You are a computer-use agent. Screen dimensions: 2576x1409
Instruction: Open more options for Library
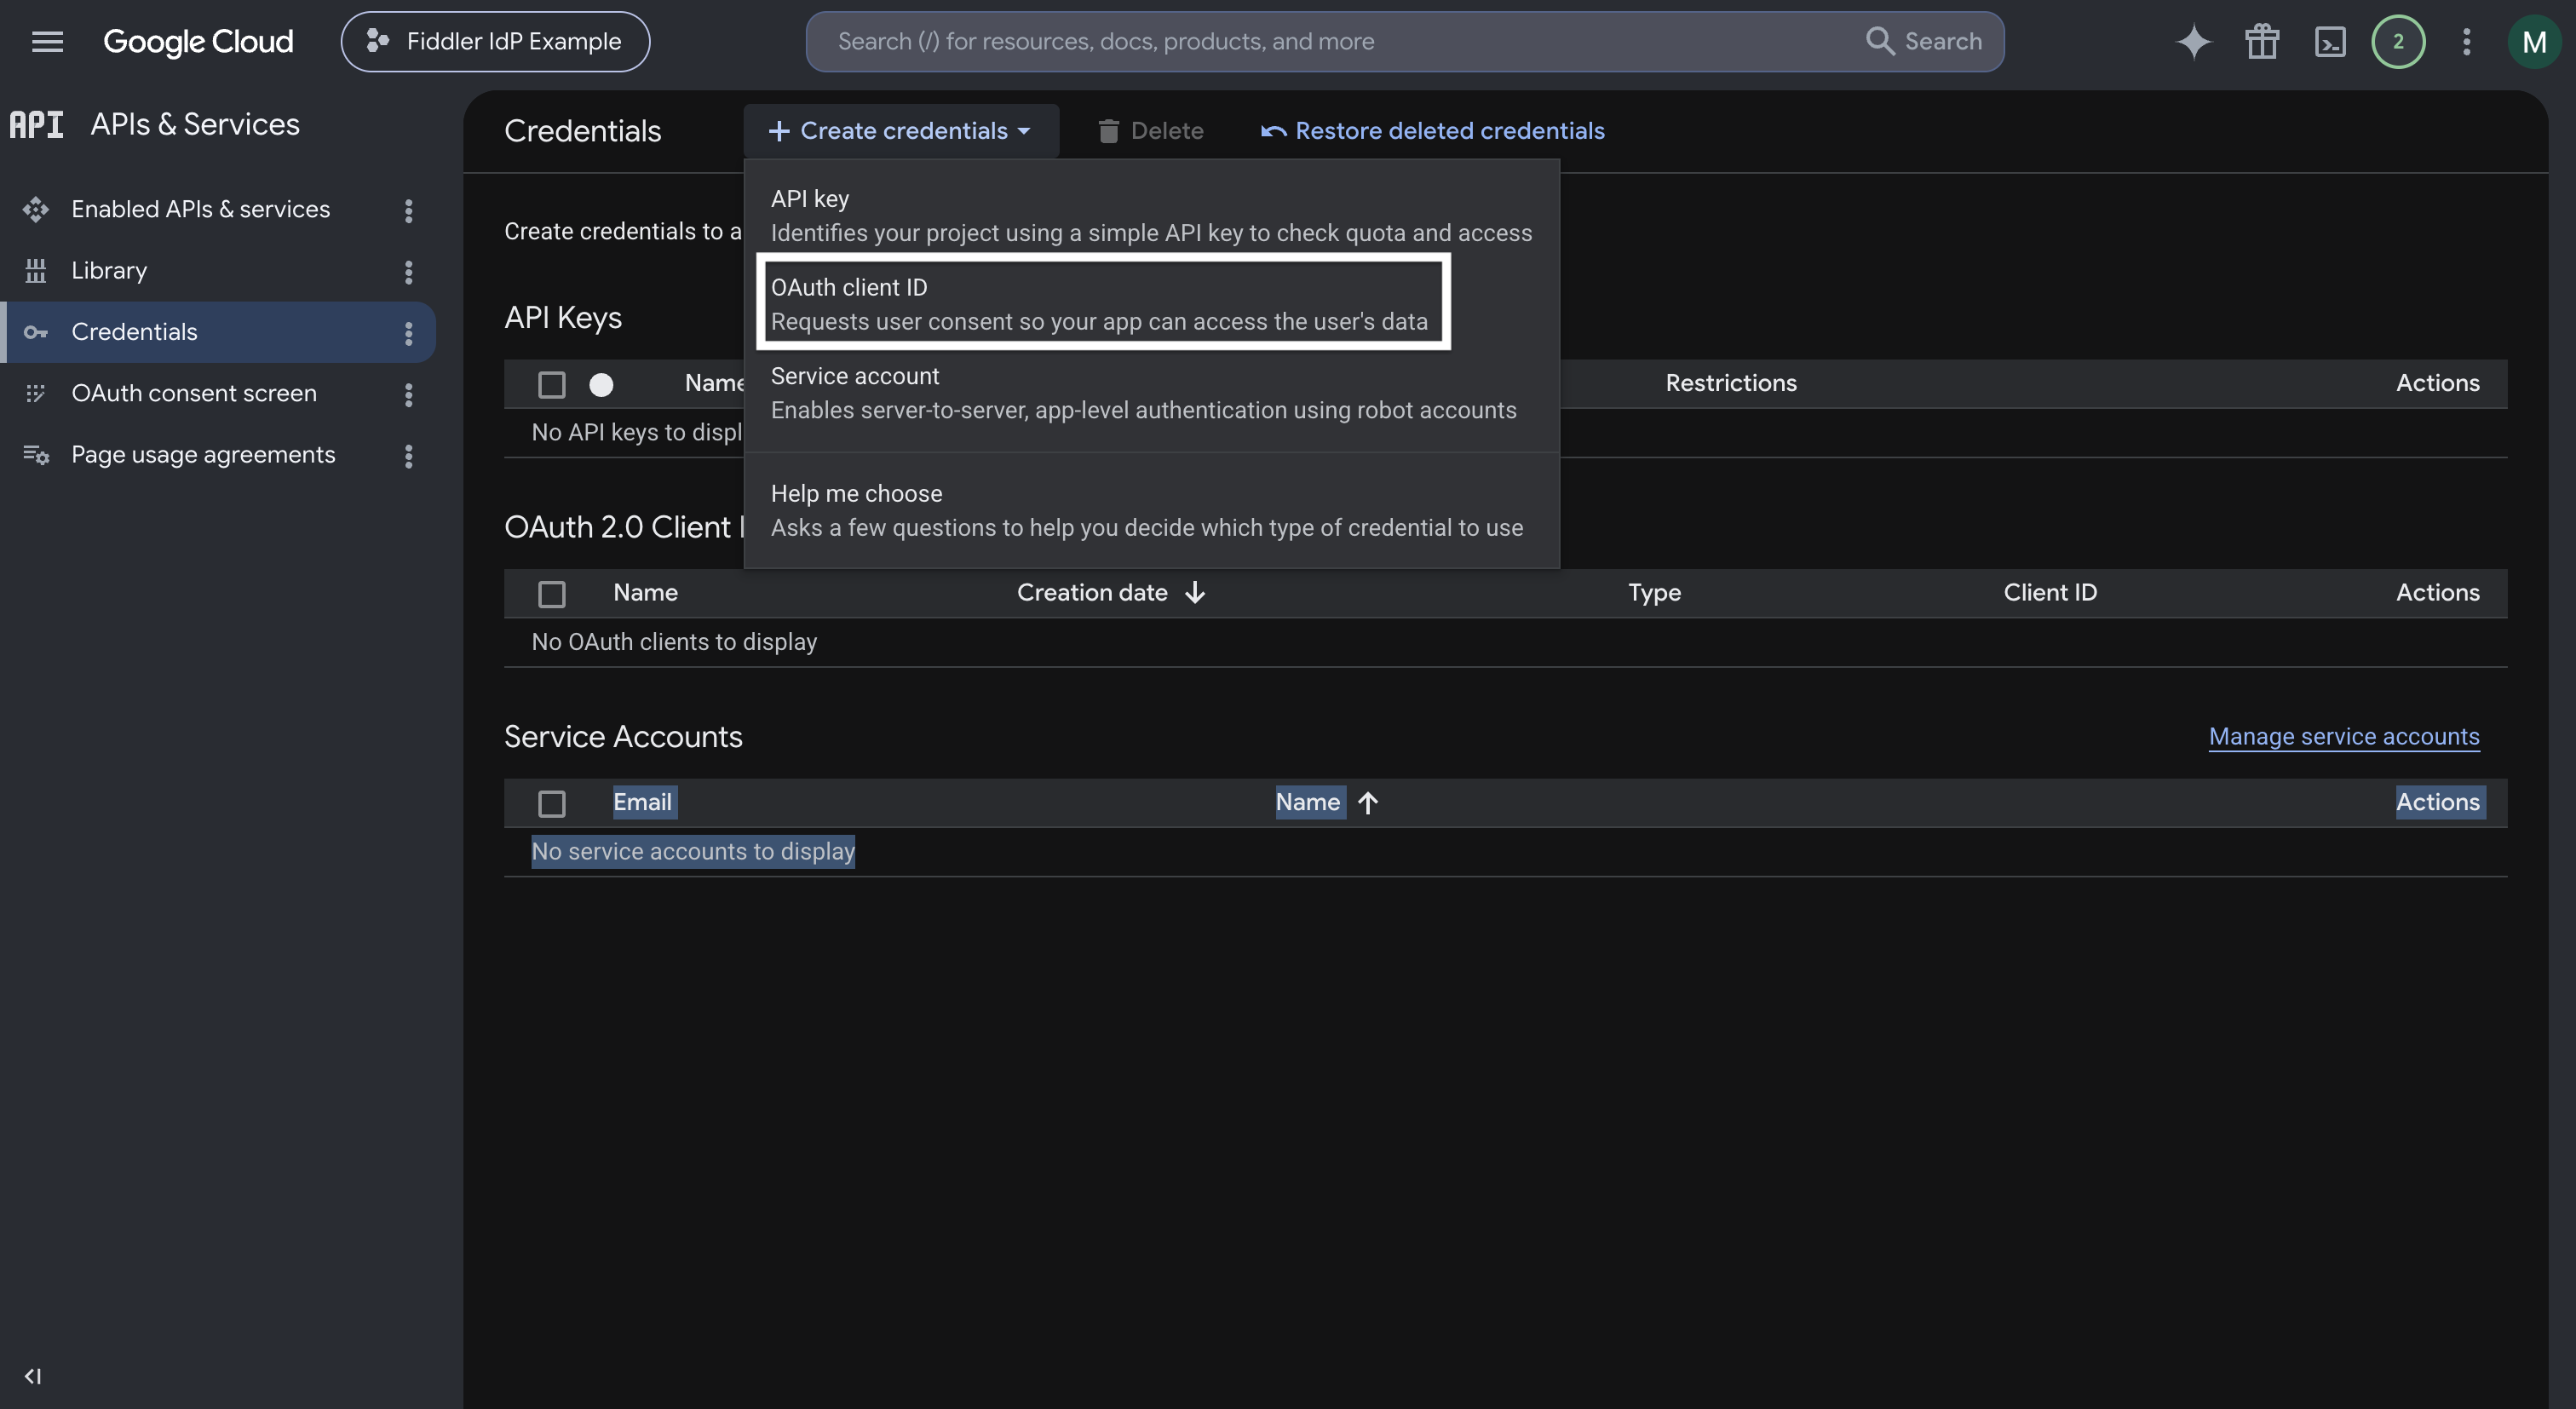408,271
